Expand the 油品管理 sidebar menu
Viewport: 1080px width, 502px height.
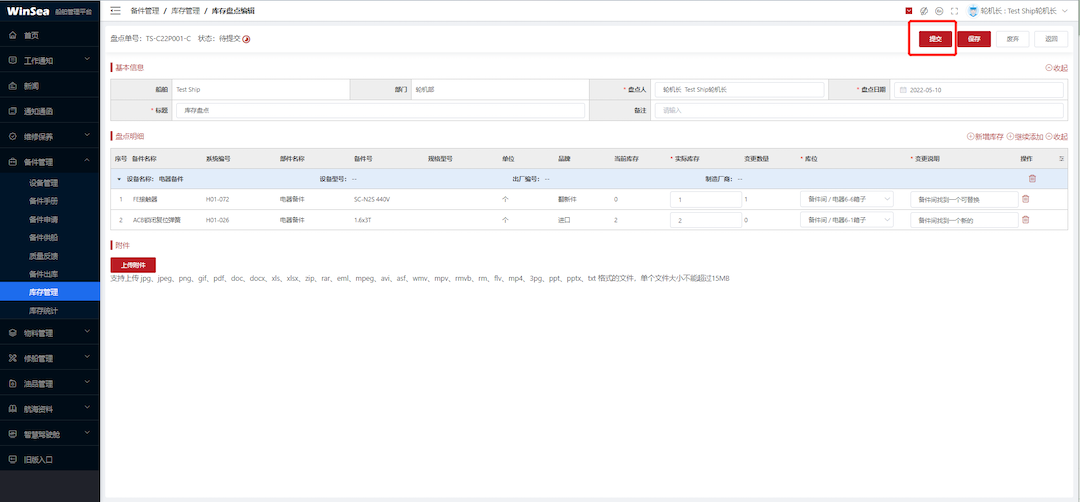pyautogui.click(x=87, y=383)
